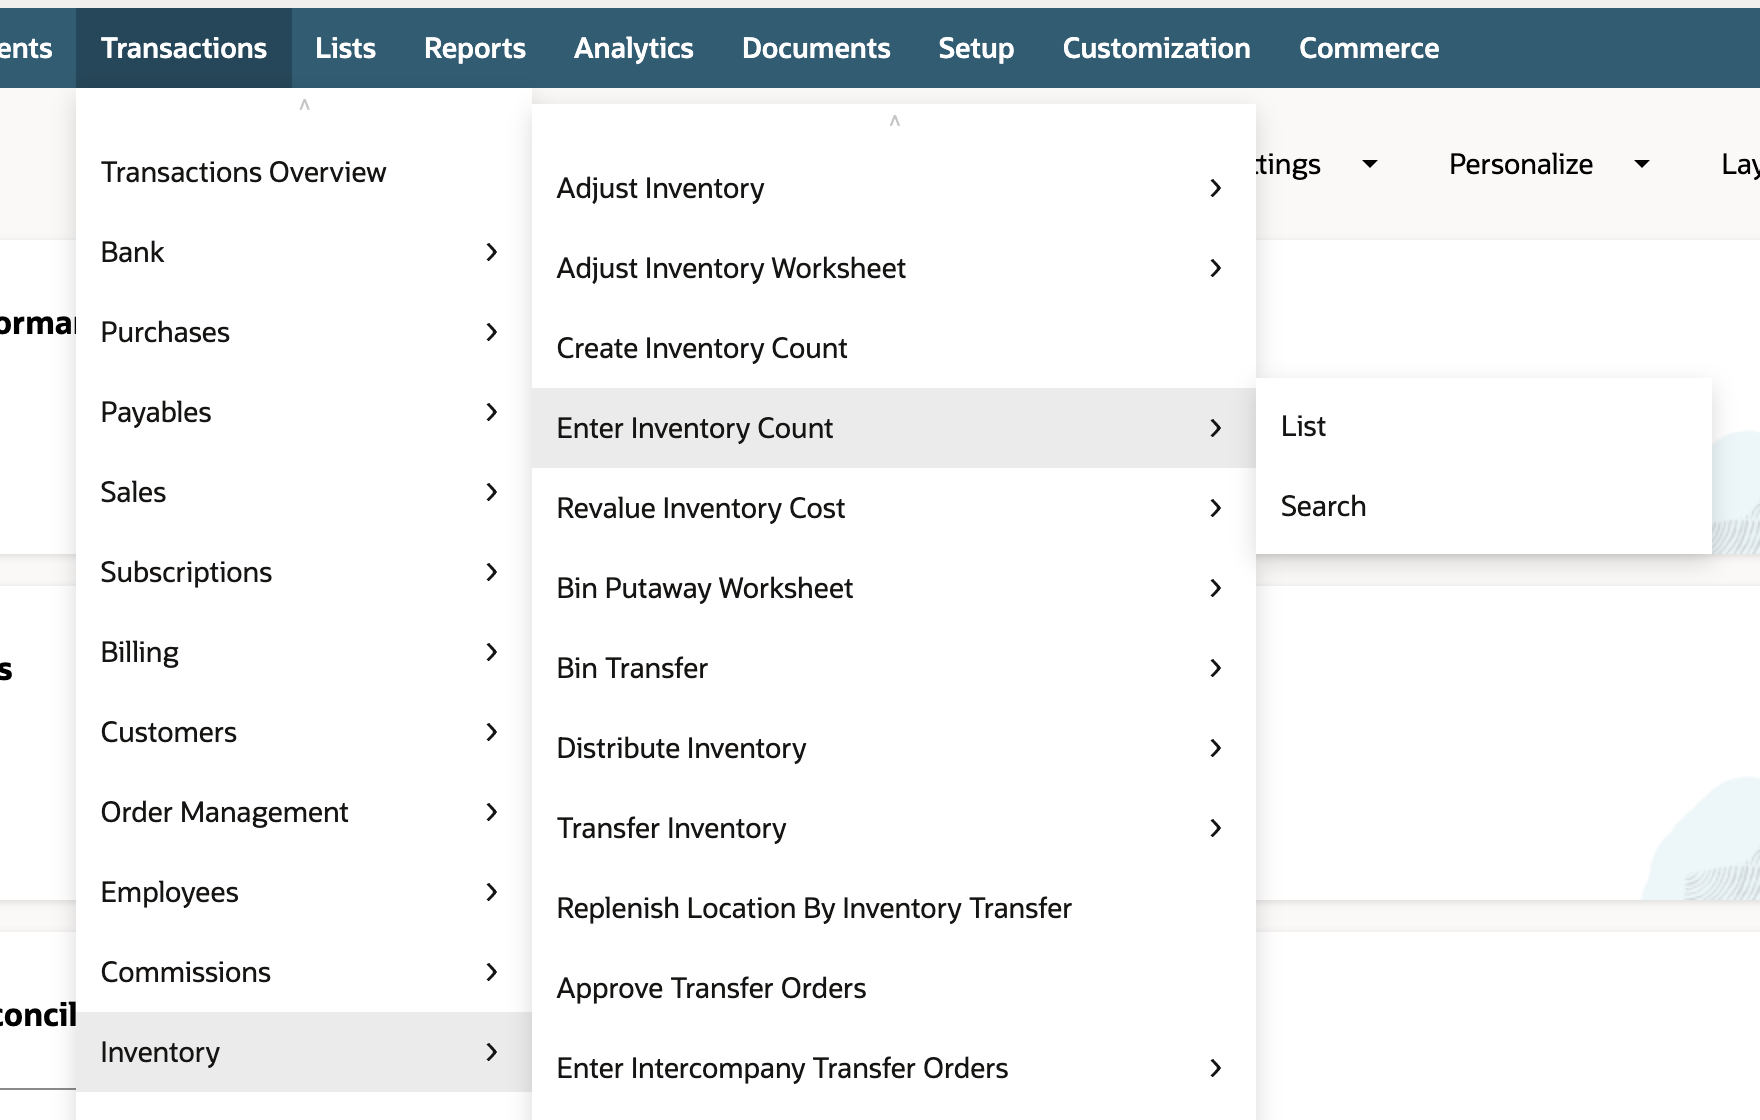Screen dimensions: 1760x1120
Task: Choose Employees from the menu
Action: point(304,892)
